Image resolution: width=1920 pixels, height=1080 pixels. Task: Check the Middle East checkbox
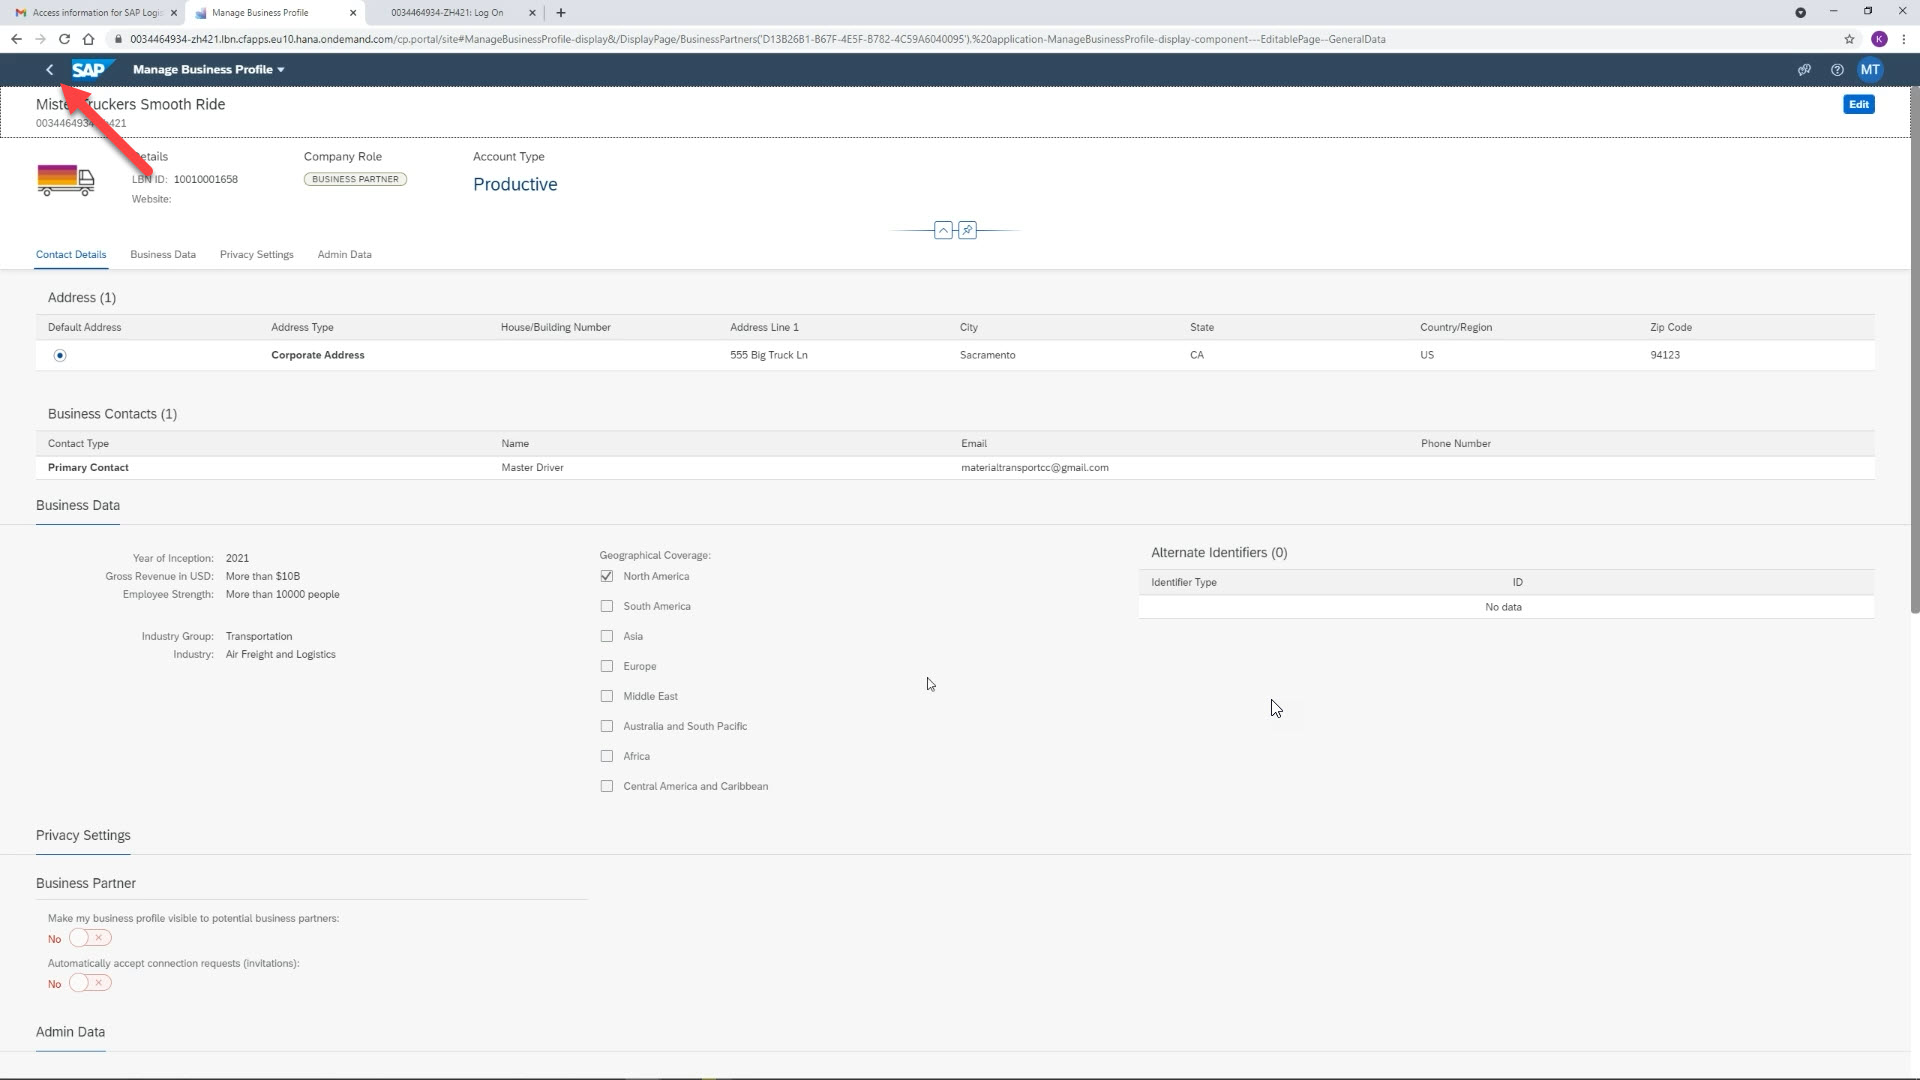tap(607, 697)
